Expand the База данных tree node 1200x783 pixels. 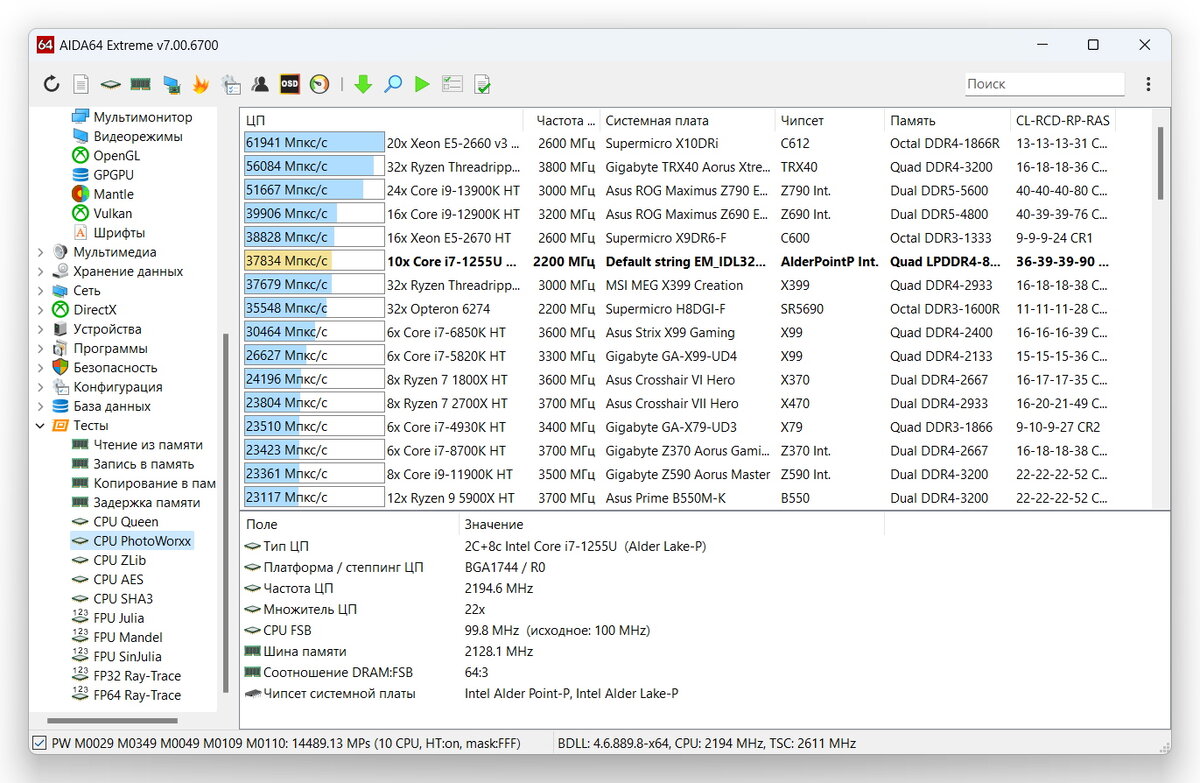(41, 406)
